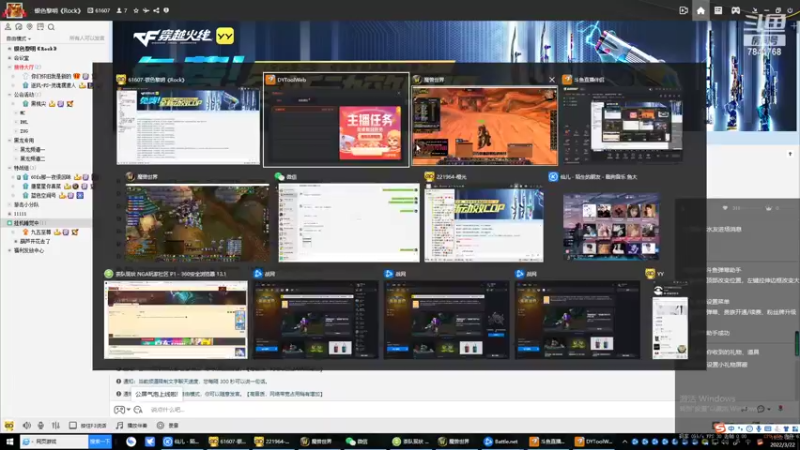
Task: Click the record button in bottom bar
Action: 168,425
